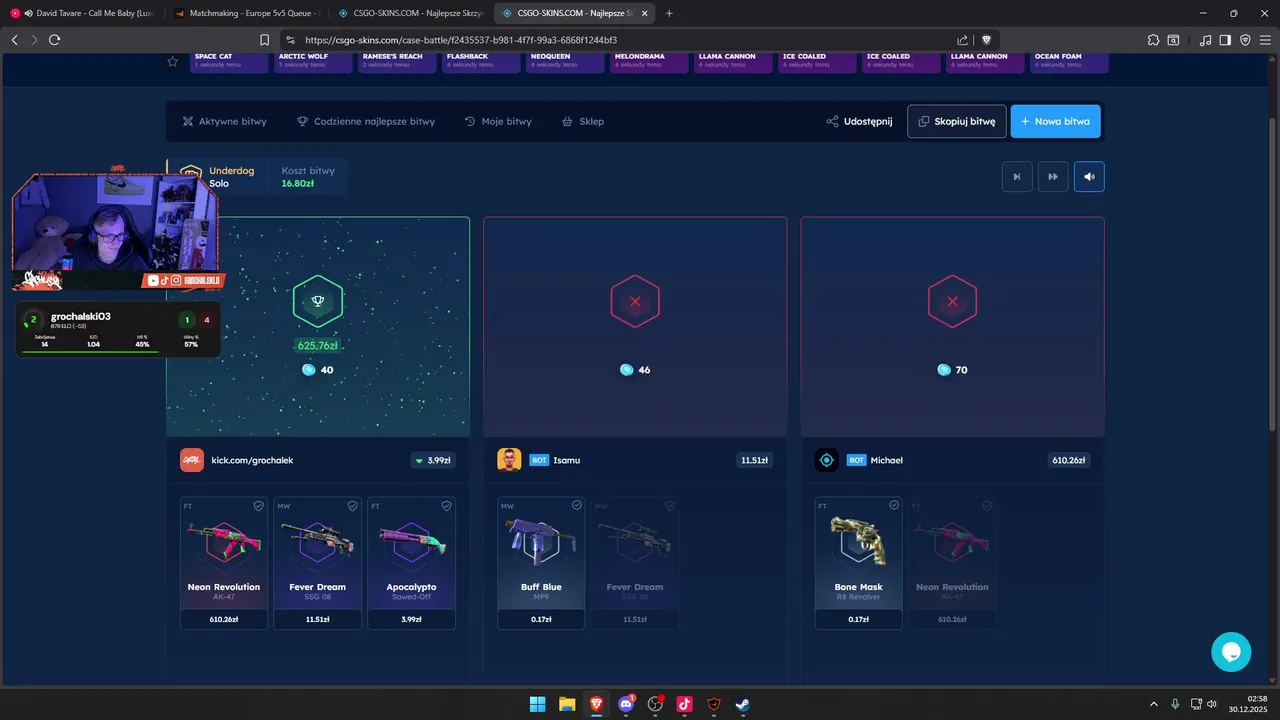
Task: Click the Michael bot target avatar
Action: (826, 460)
